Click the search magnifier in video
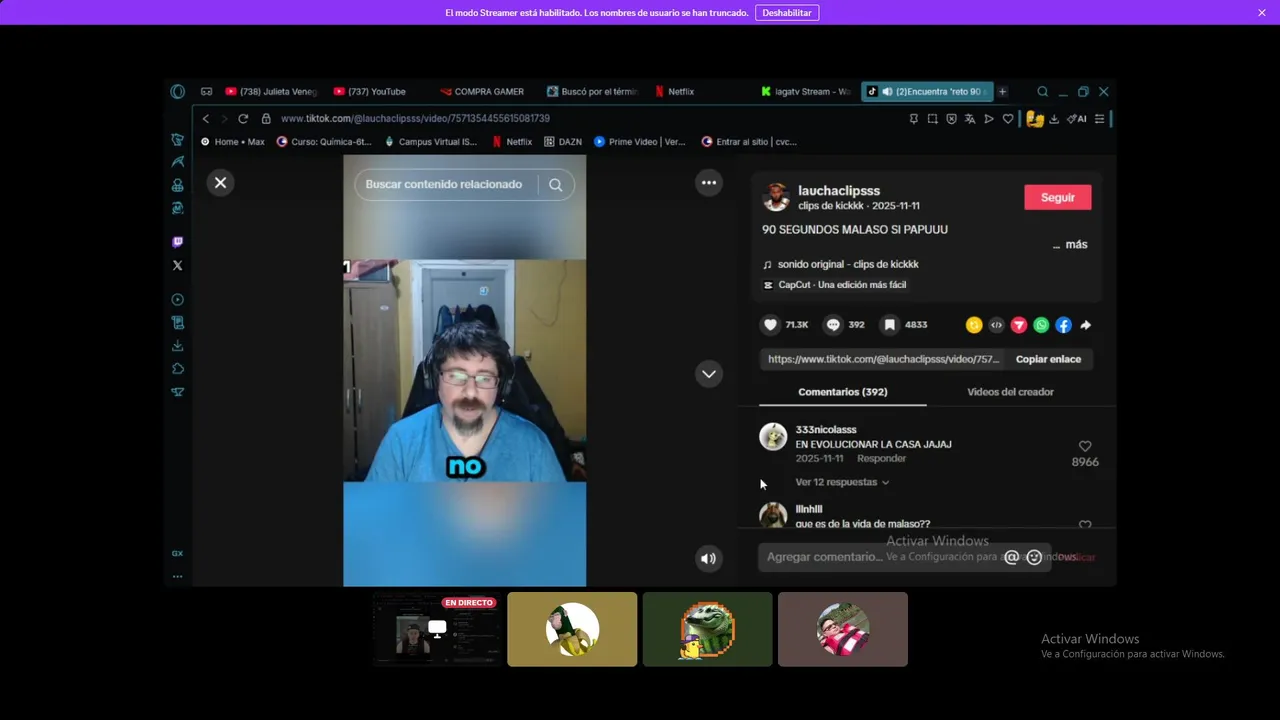 tap(556, 184)
